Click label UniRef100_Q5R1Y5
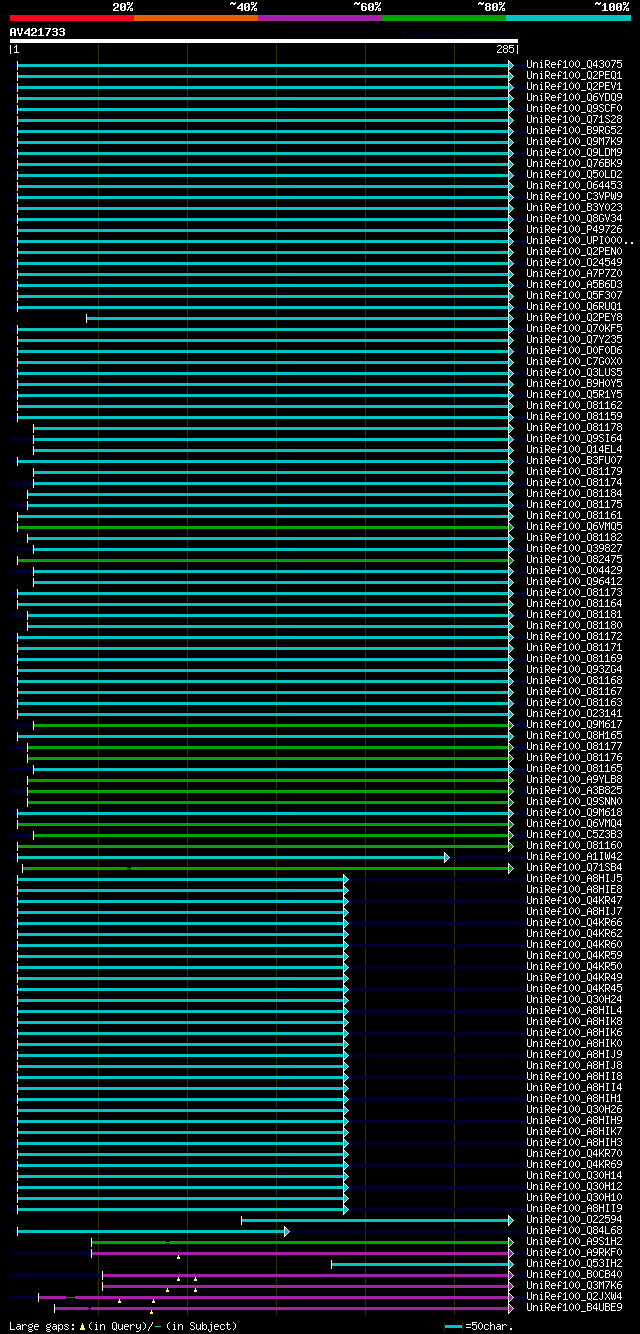 [574, 394]
